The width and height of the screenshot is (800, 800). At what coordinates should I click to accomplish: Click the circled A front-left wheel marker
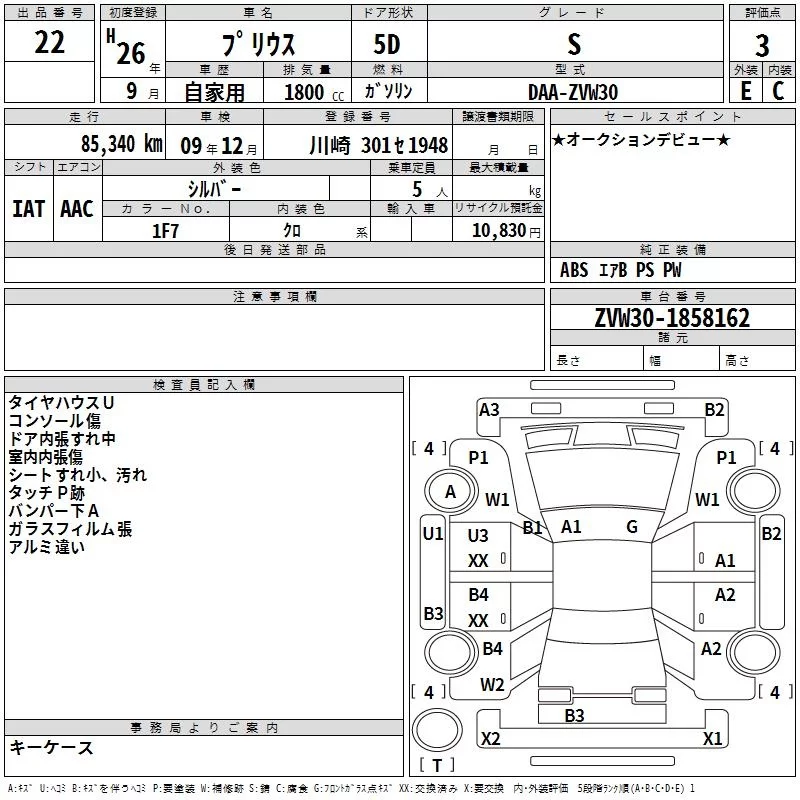point(450,491)
